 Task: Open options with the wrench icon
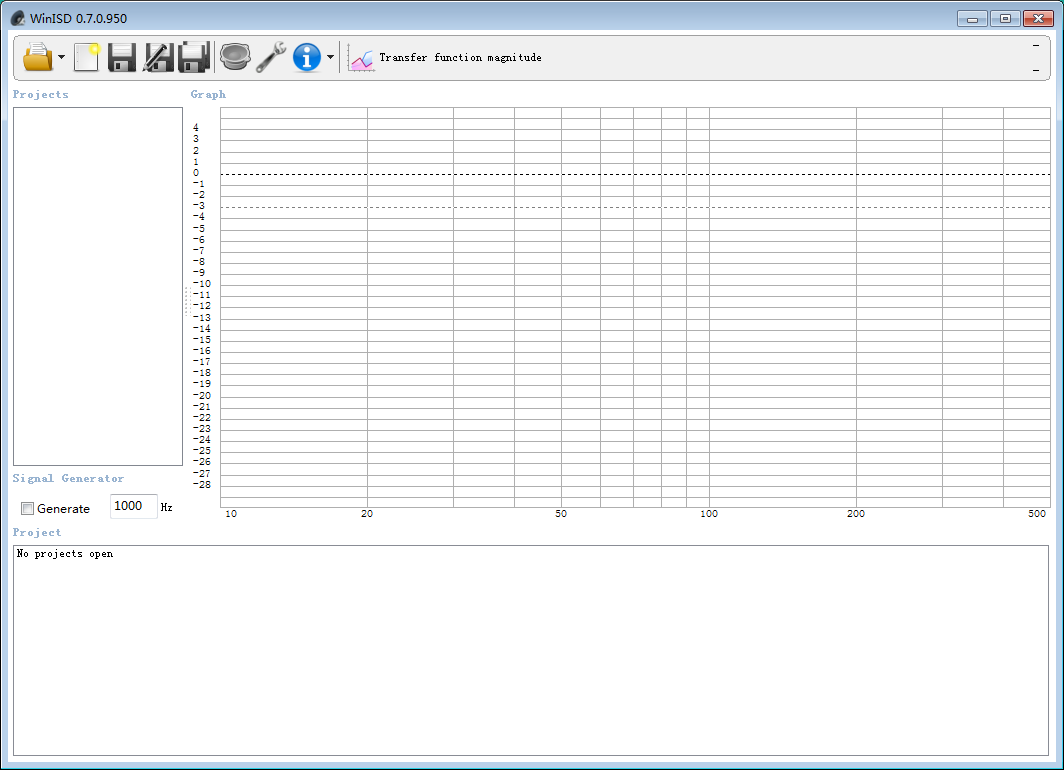pyautogui.click(x=271, y=57)
